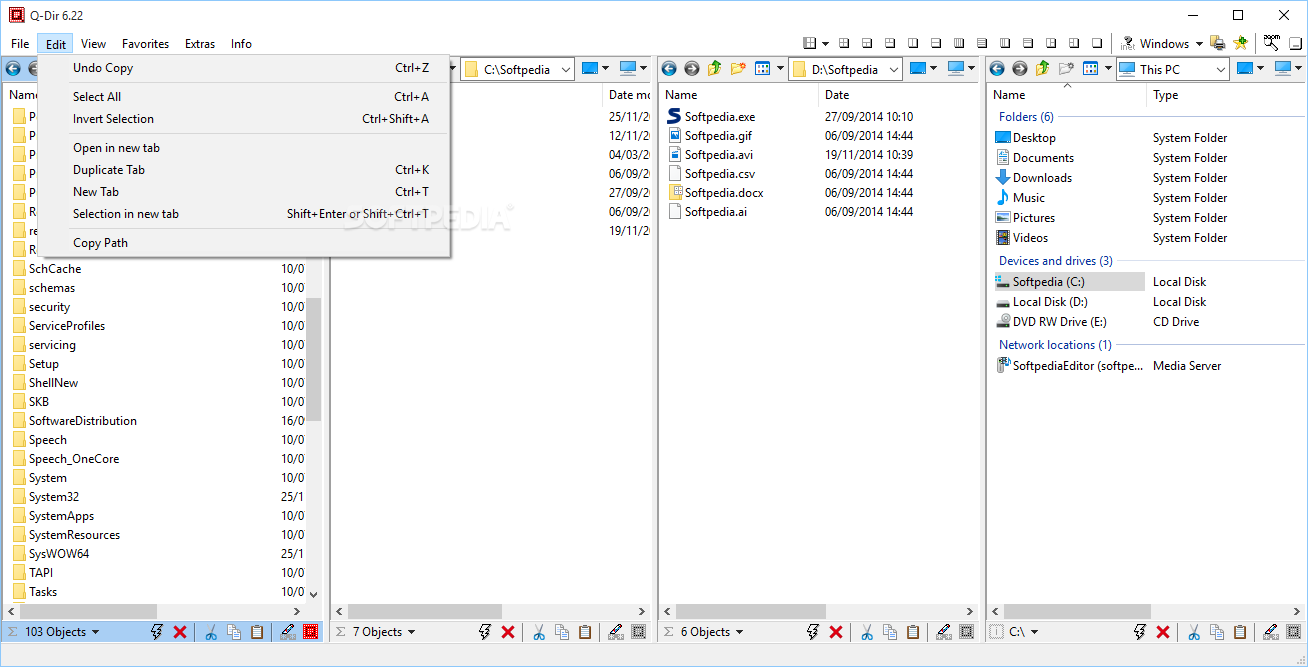Select Local Disk (D:) drive

pyautogui.click(x=1050, y=302)
